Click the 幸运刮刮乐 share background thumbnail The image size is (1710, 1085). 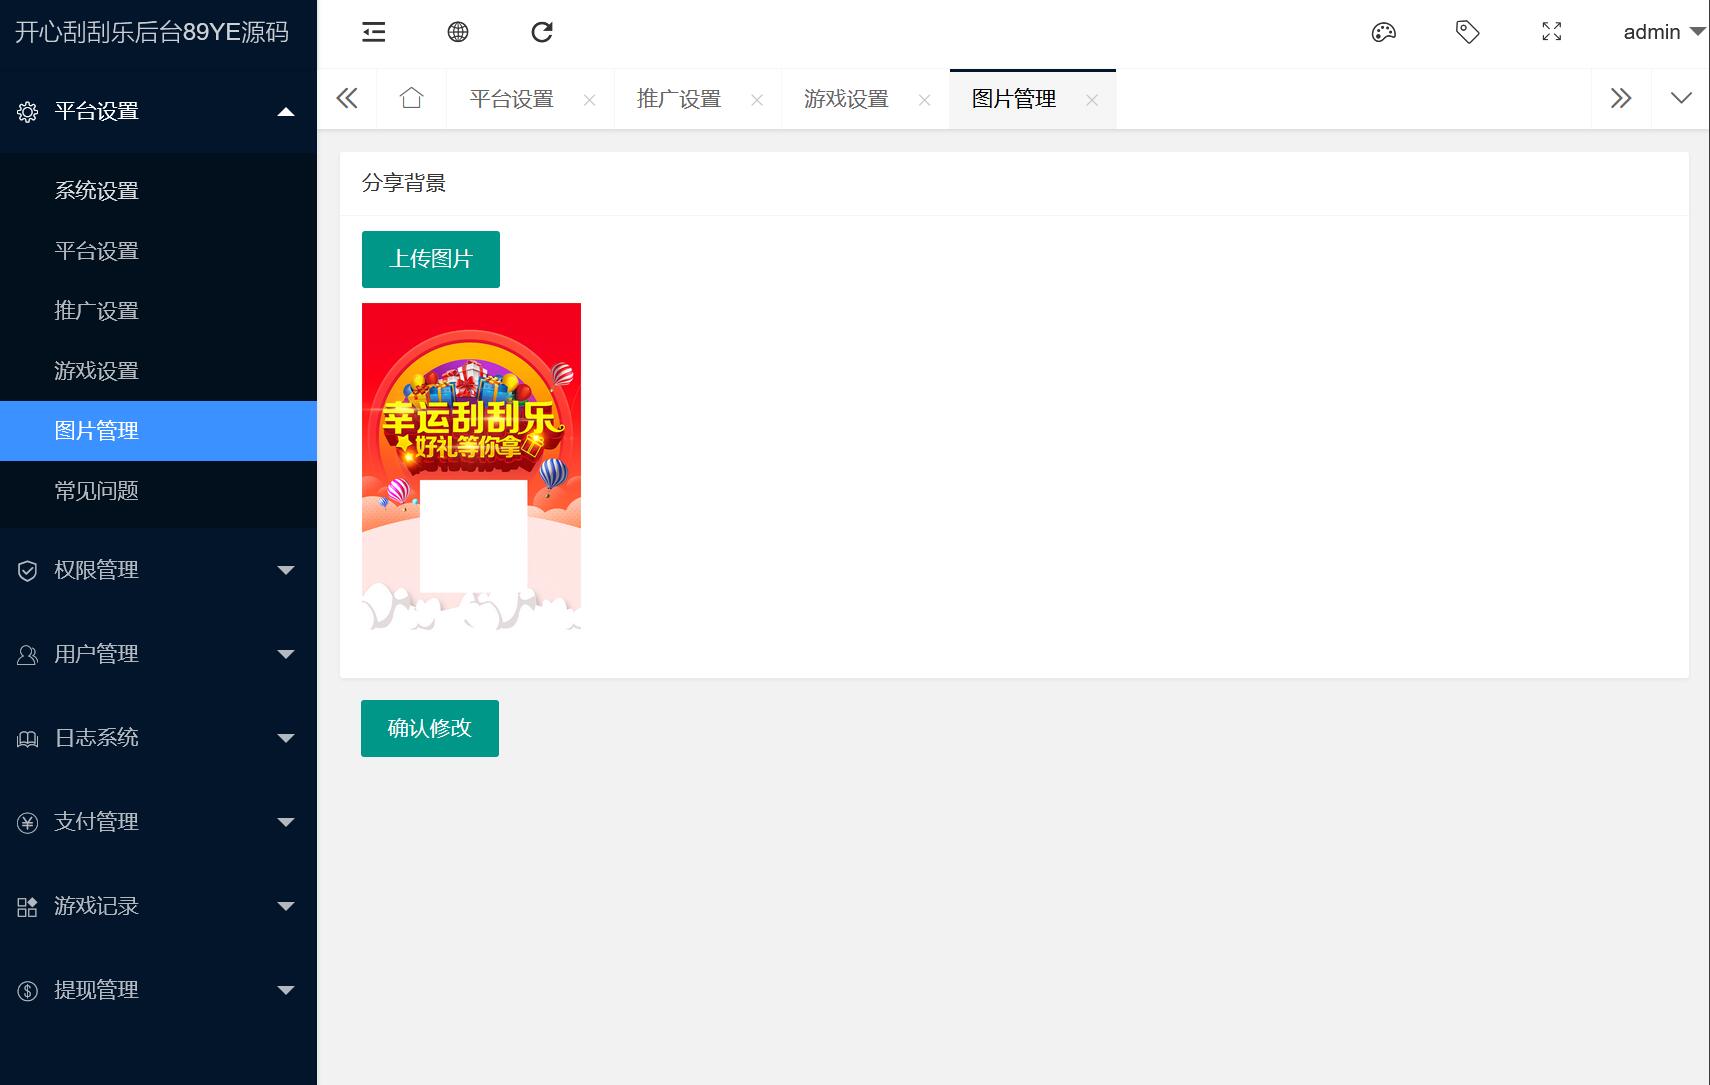pyautogui.click(x=471, y=466)
